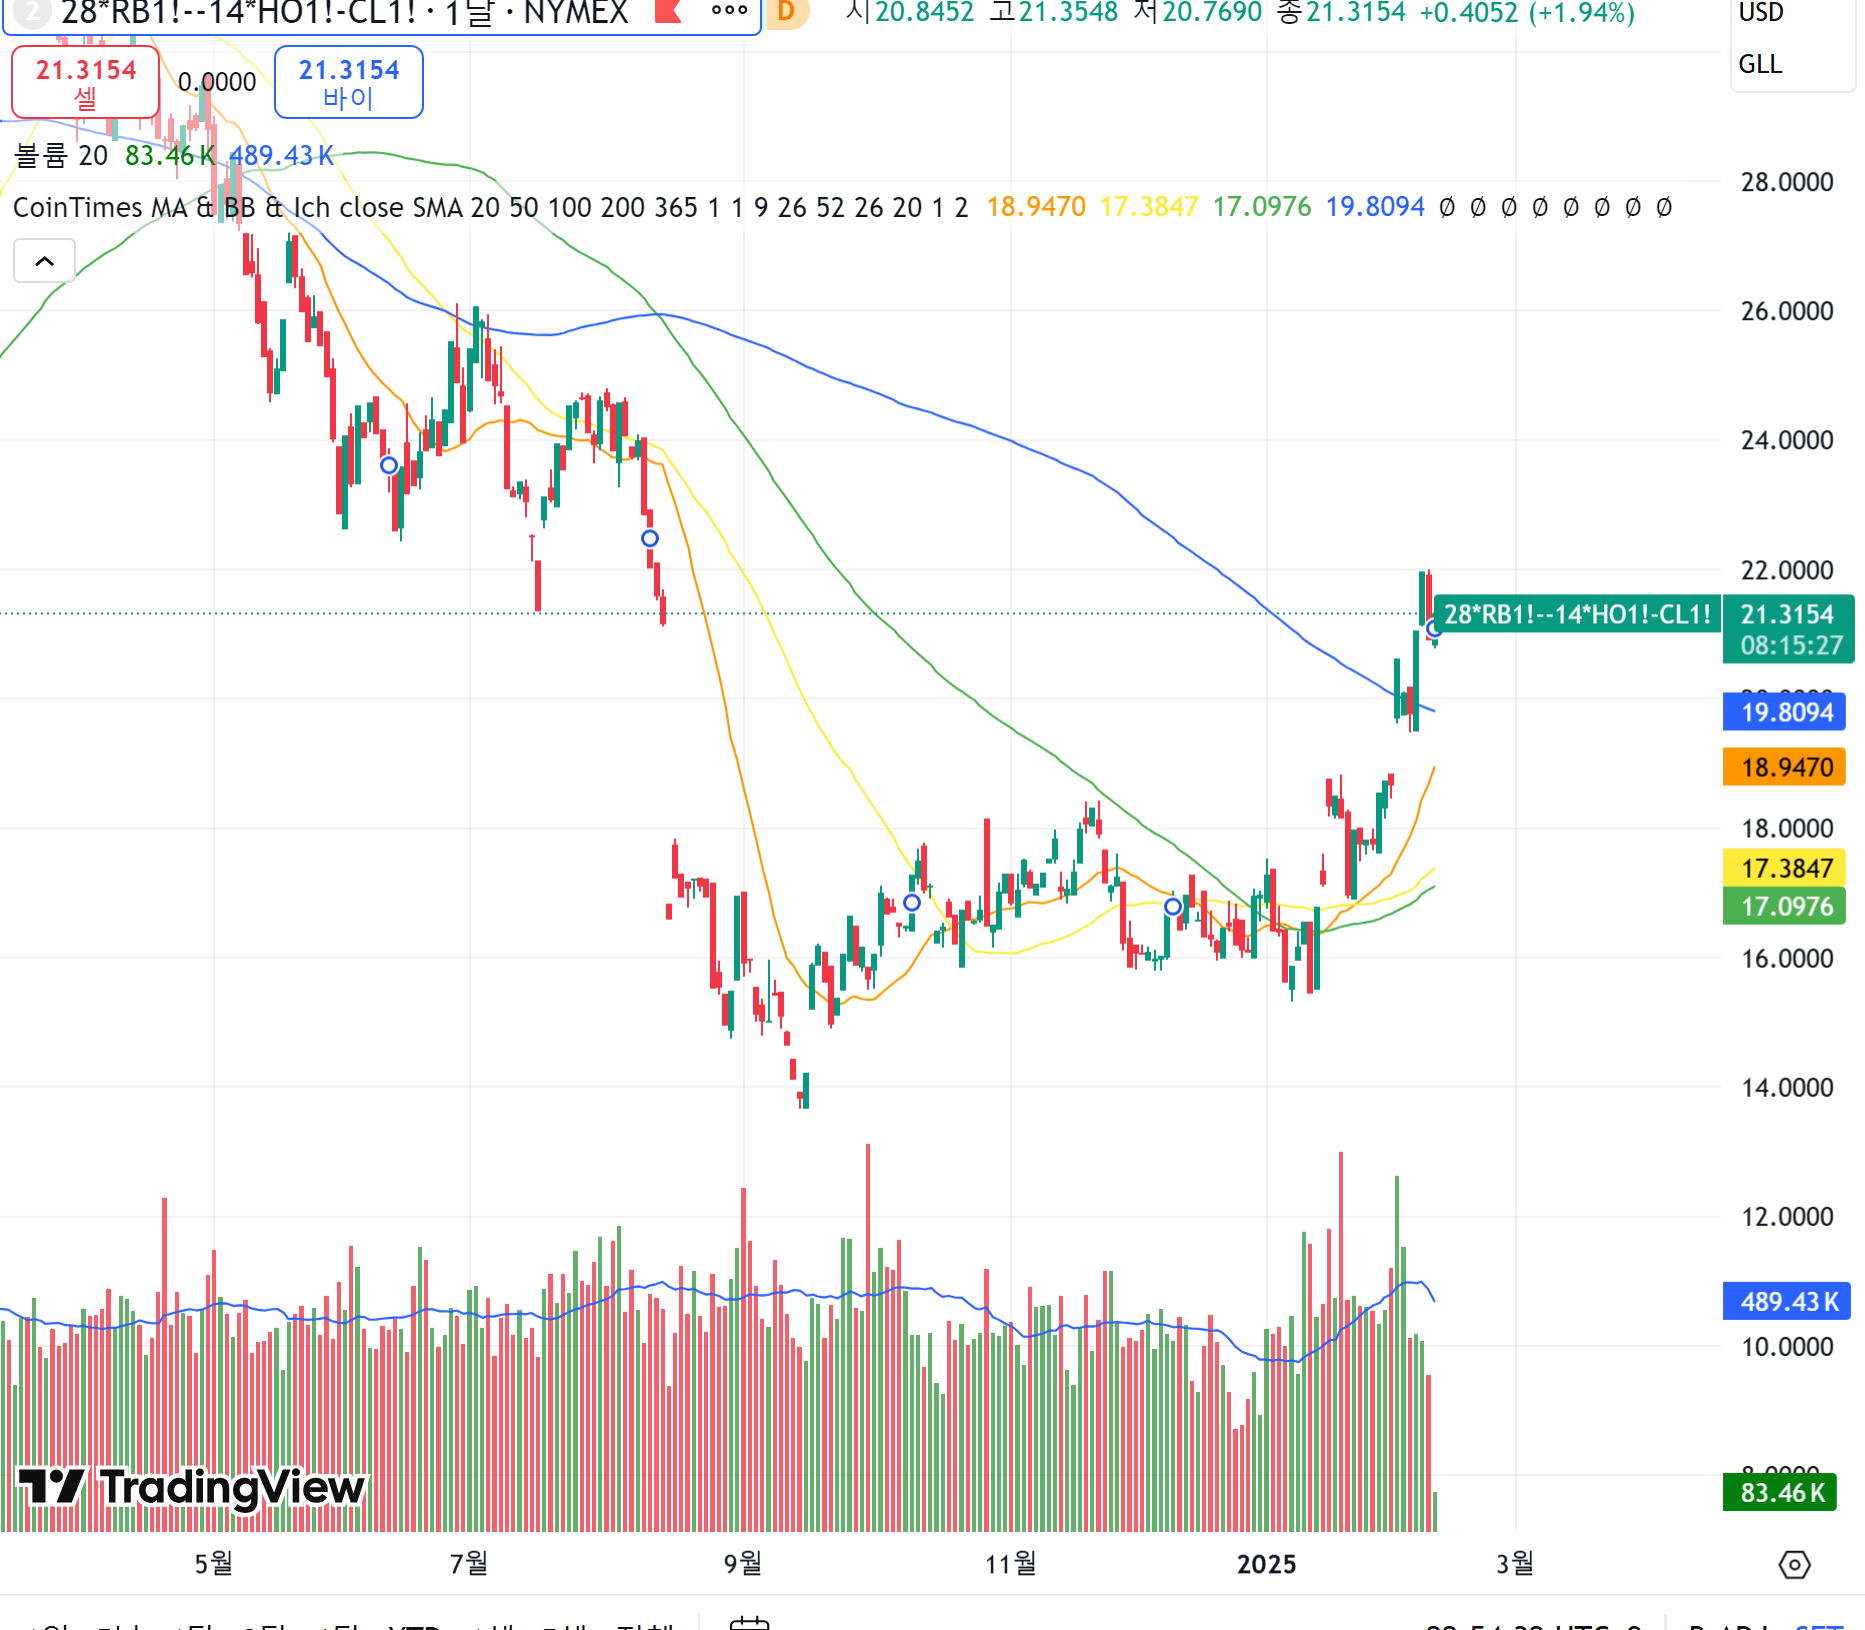The image size is (1865, 1630).
Task: Open the three-dots more menu in symbol legend
Action: (x=729, y=11)
